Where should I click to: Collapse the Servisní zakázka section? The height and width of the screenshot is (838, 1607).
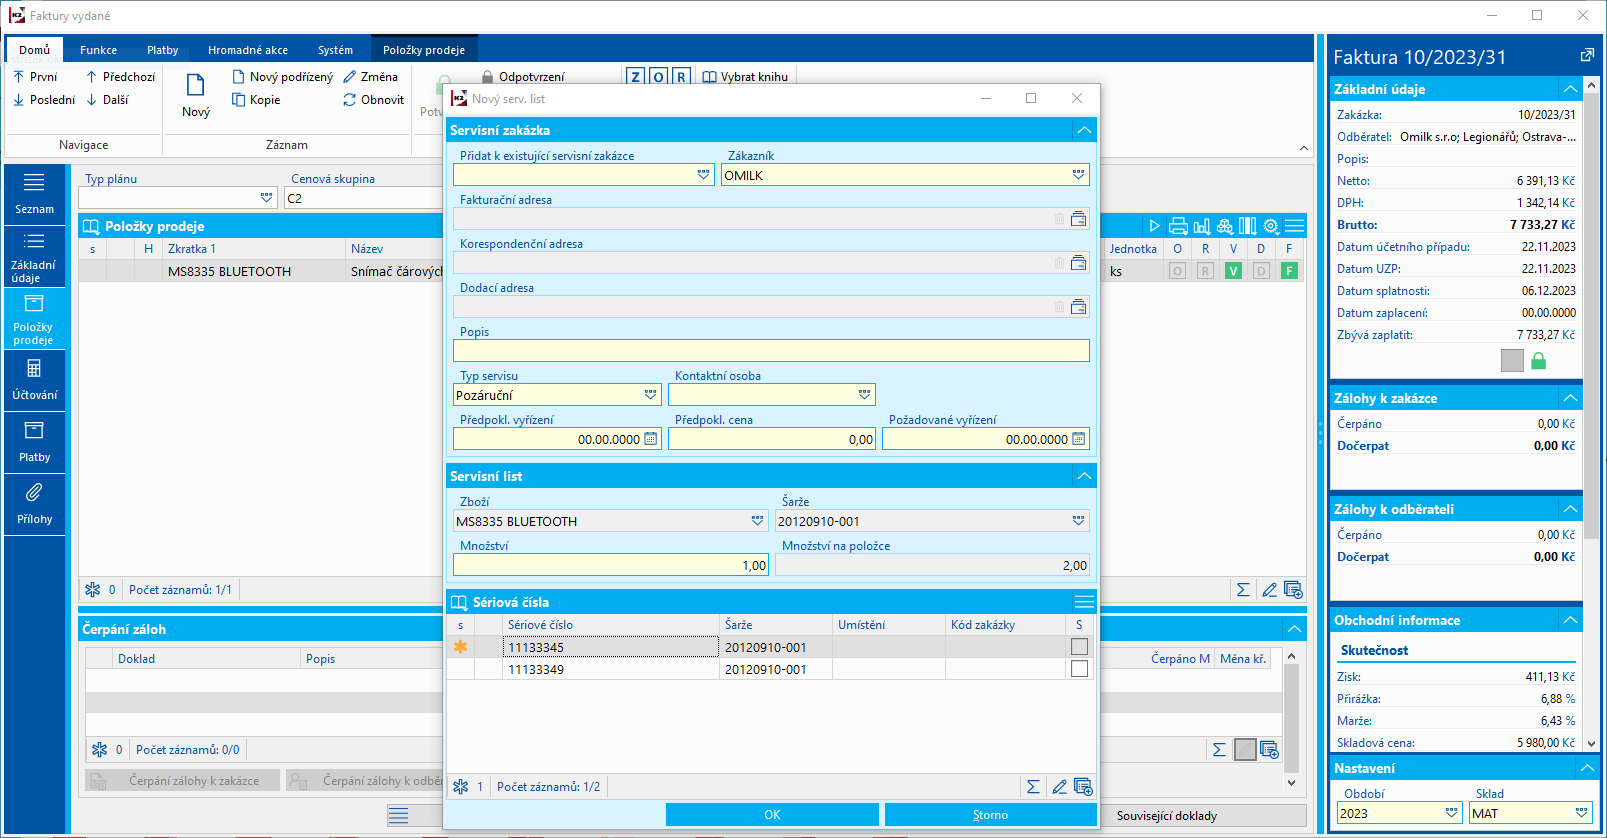pos(1084,130)
